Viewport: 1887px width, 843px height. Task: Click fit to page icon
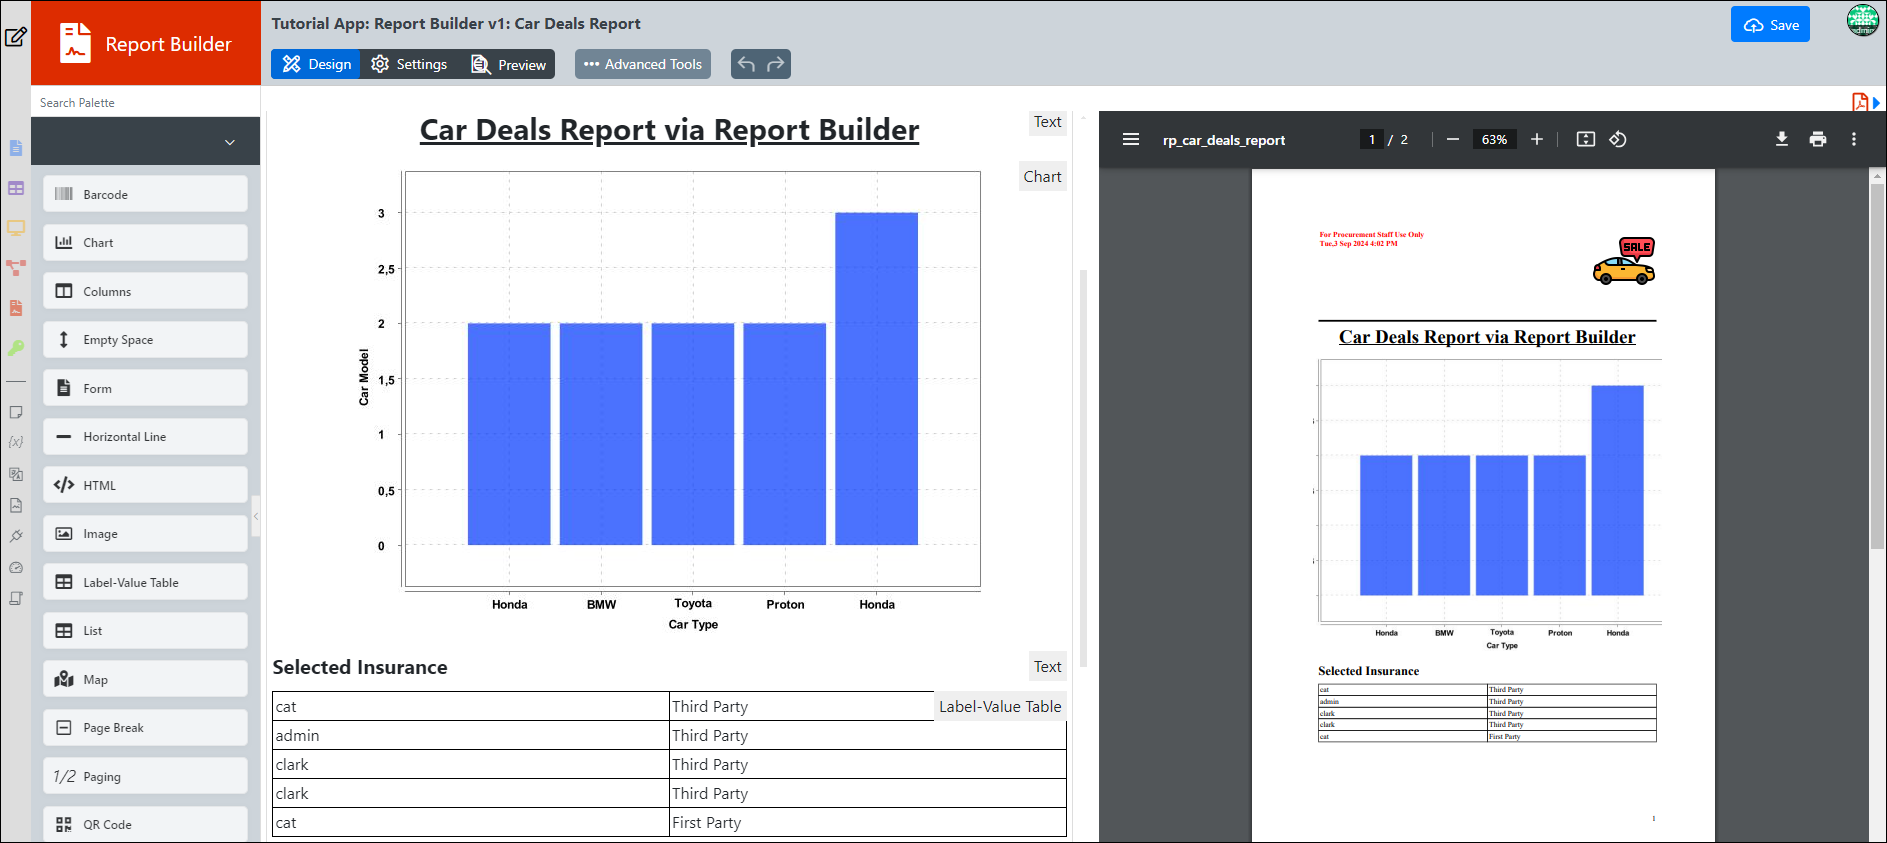1586,139
